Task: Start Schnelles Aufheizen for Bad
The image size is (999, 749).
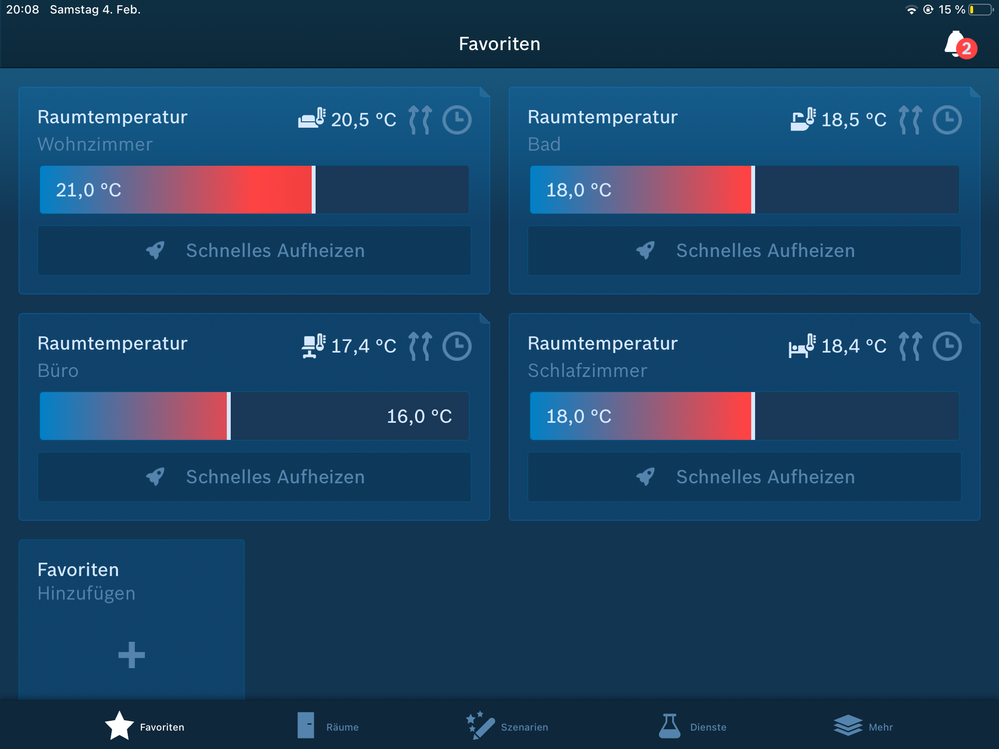Action: [744, 251]
